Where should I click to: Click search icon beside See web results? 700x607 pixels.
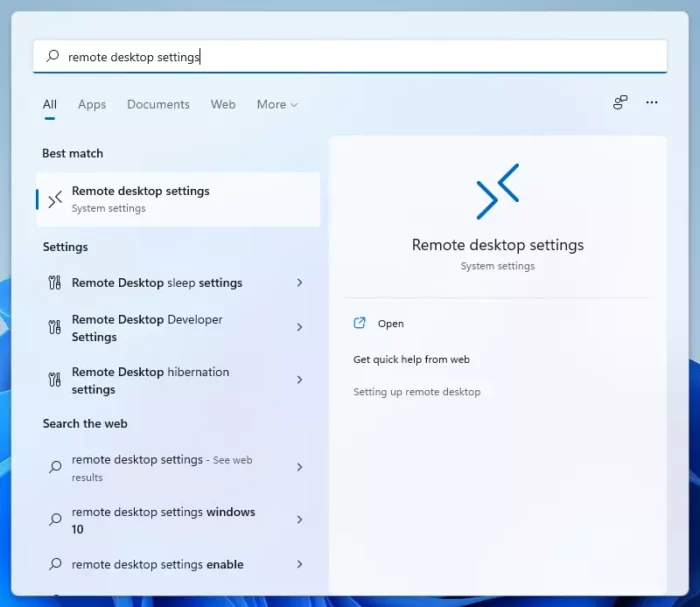click(x=55, y=467)
